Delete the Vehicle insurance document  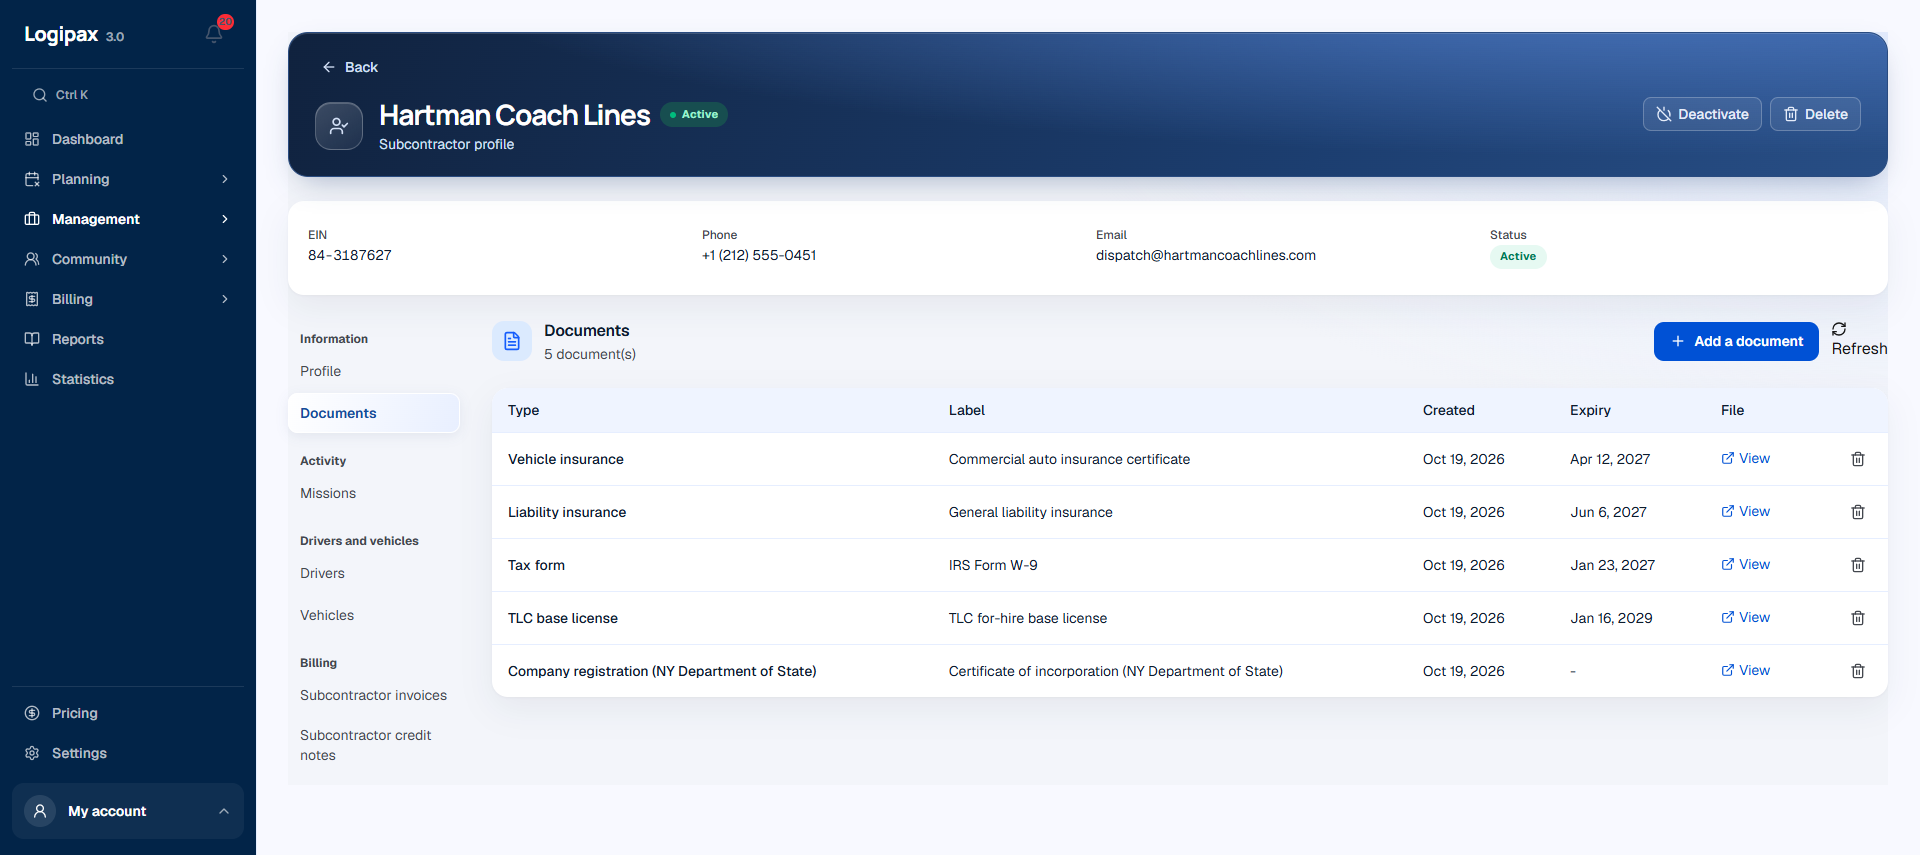point(1858,459)
